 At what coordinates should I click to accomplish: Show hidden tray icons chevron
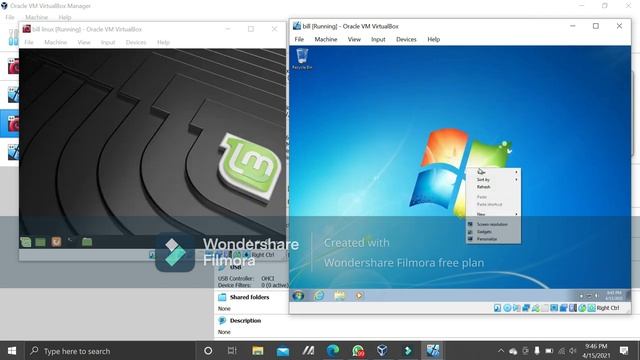click(x=501, y=351)
